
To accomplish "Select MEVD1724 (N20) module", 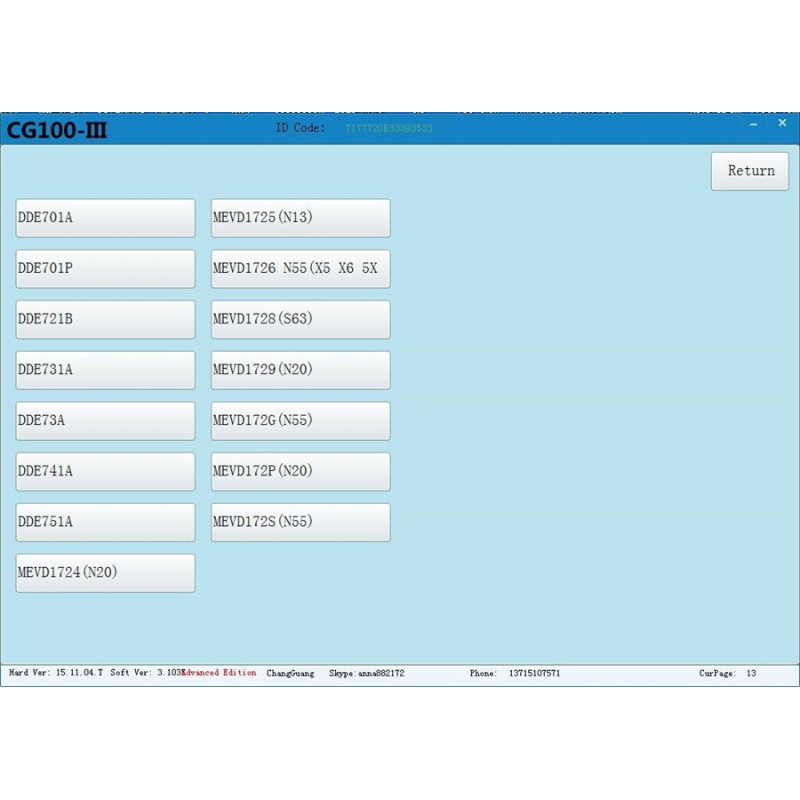I will pyautogui.click(x=105, y=573).
